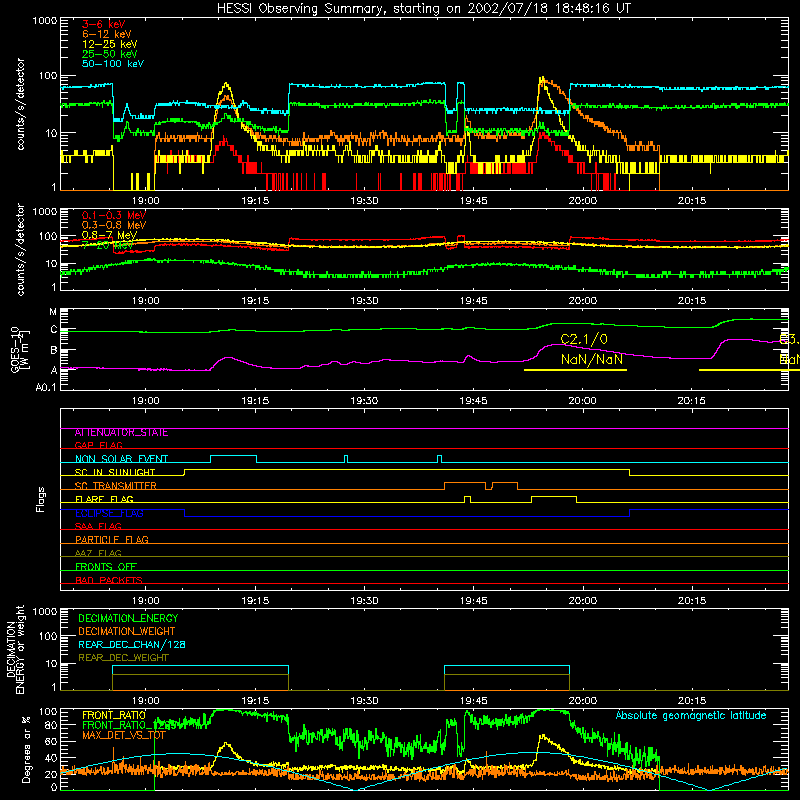Select the FRONTS_OFF flag label

click(x=106, y=567)
